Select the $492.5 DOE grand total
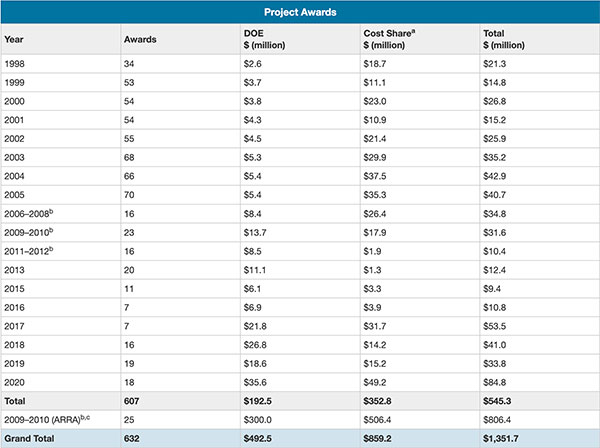This screenshot has height=448, width=600. 260,436
